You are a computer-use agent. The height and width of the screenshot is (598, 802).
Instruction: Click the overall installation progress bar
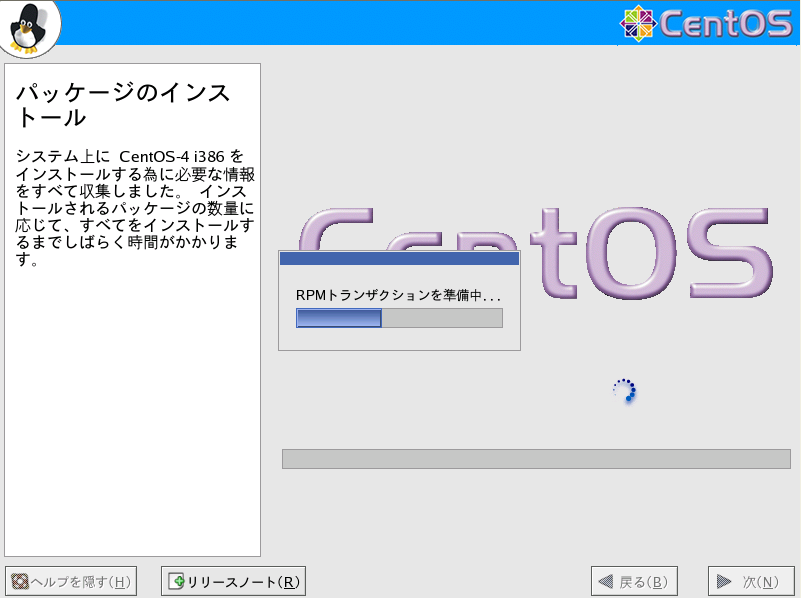tap(537, 459)
